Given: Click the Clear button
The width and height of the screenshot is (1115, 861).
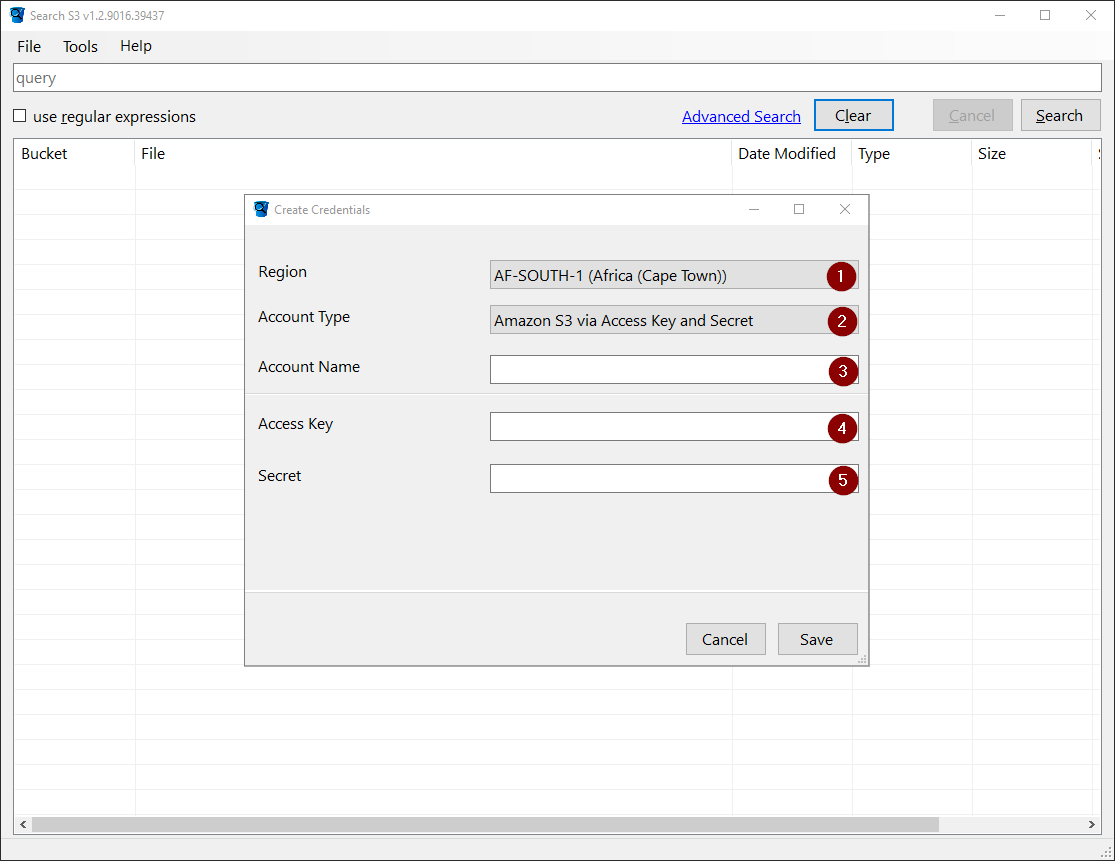Looking at the screenshot, I should pos(853,115).
